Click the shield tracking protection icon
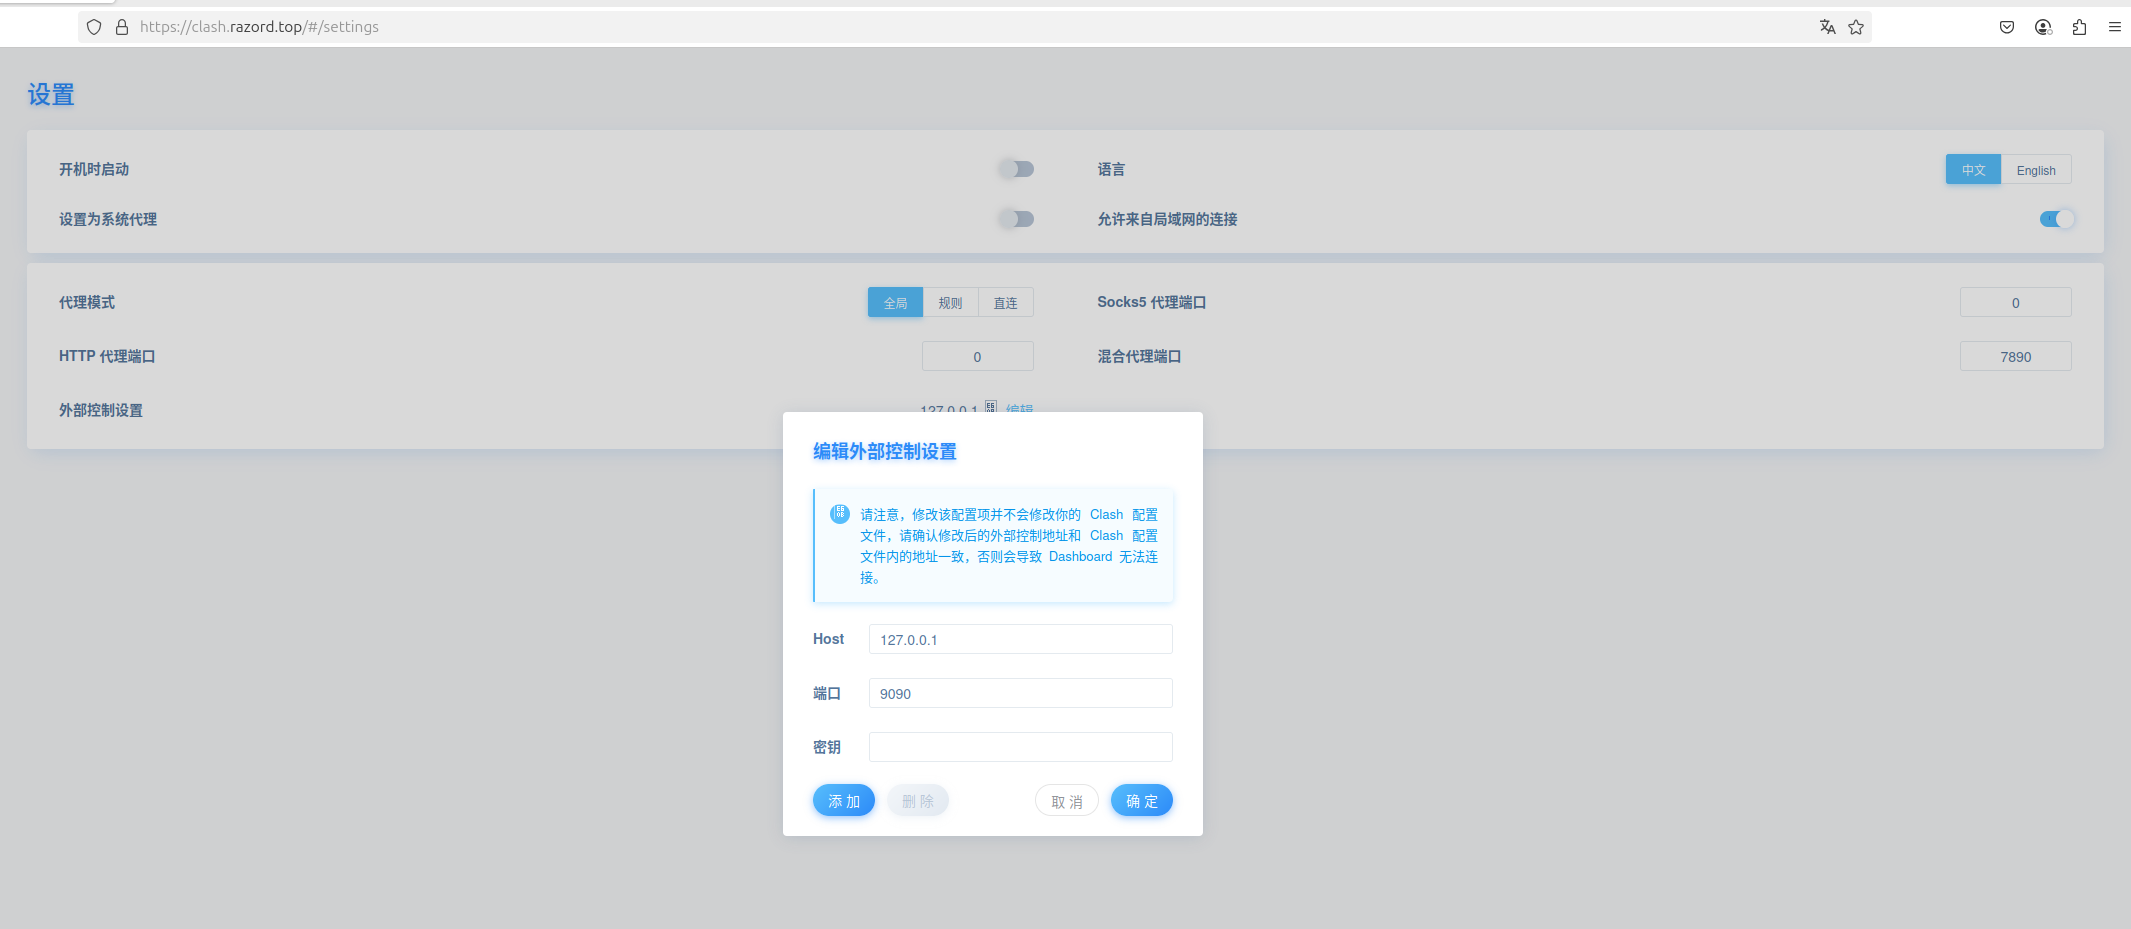Image resolution: width=2131 pixels, height=929 pixels. pyautogui.click(x=94, y=27)
